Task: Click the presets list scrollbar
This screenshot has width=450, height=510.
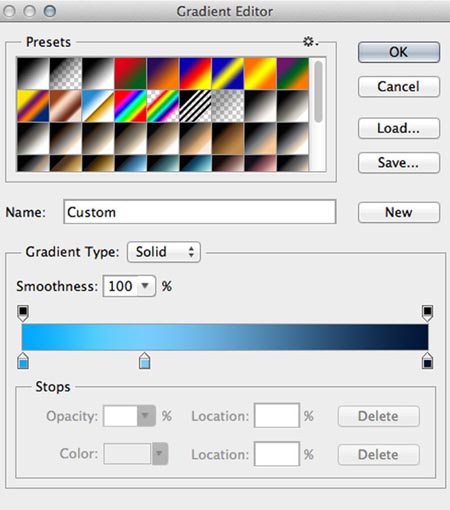Action: coord(318,114)
